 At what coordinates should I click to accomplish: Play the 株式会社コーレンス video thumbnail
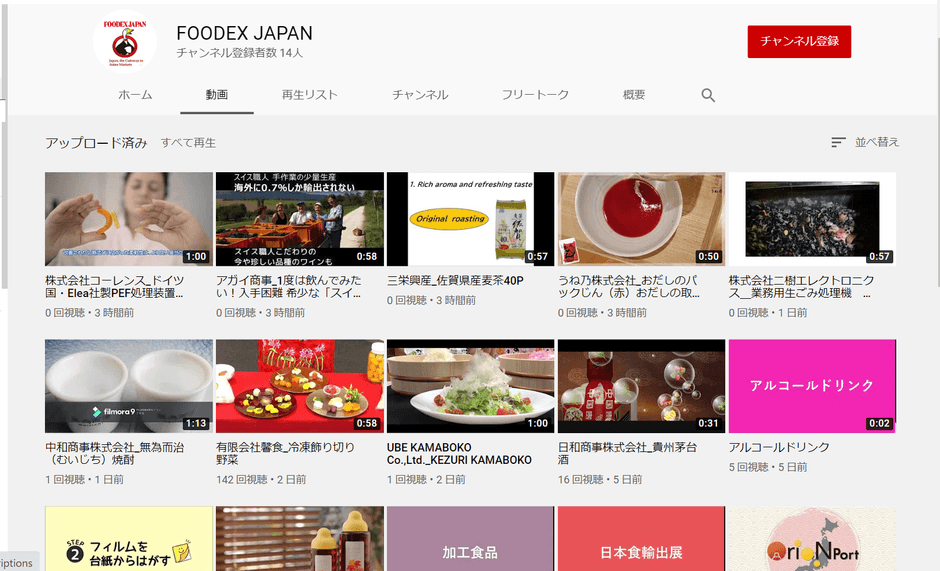[x=129, y=219]
